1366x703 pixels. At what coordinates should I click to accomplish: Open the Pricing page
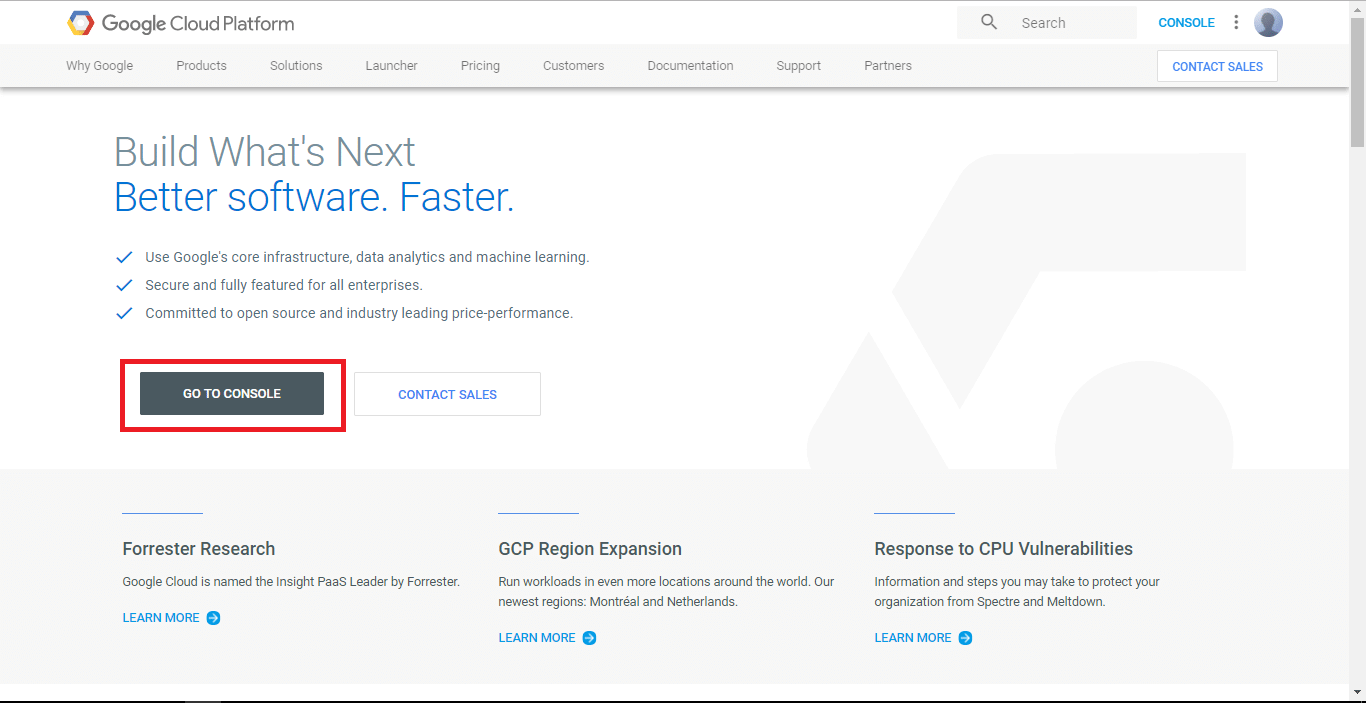click(x=480, y=66)
